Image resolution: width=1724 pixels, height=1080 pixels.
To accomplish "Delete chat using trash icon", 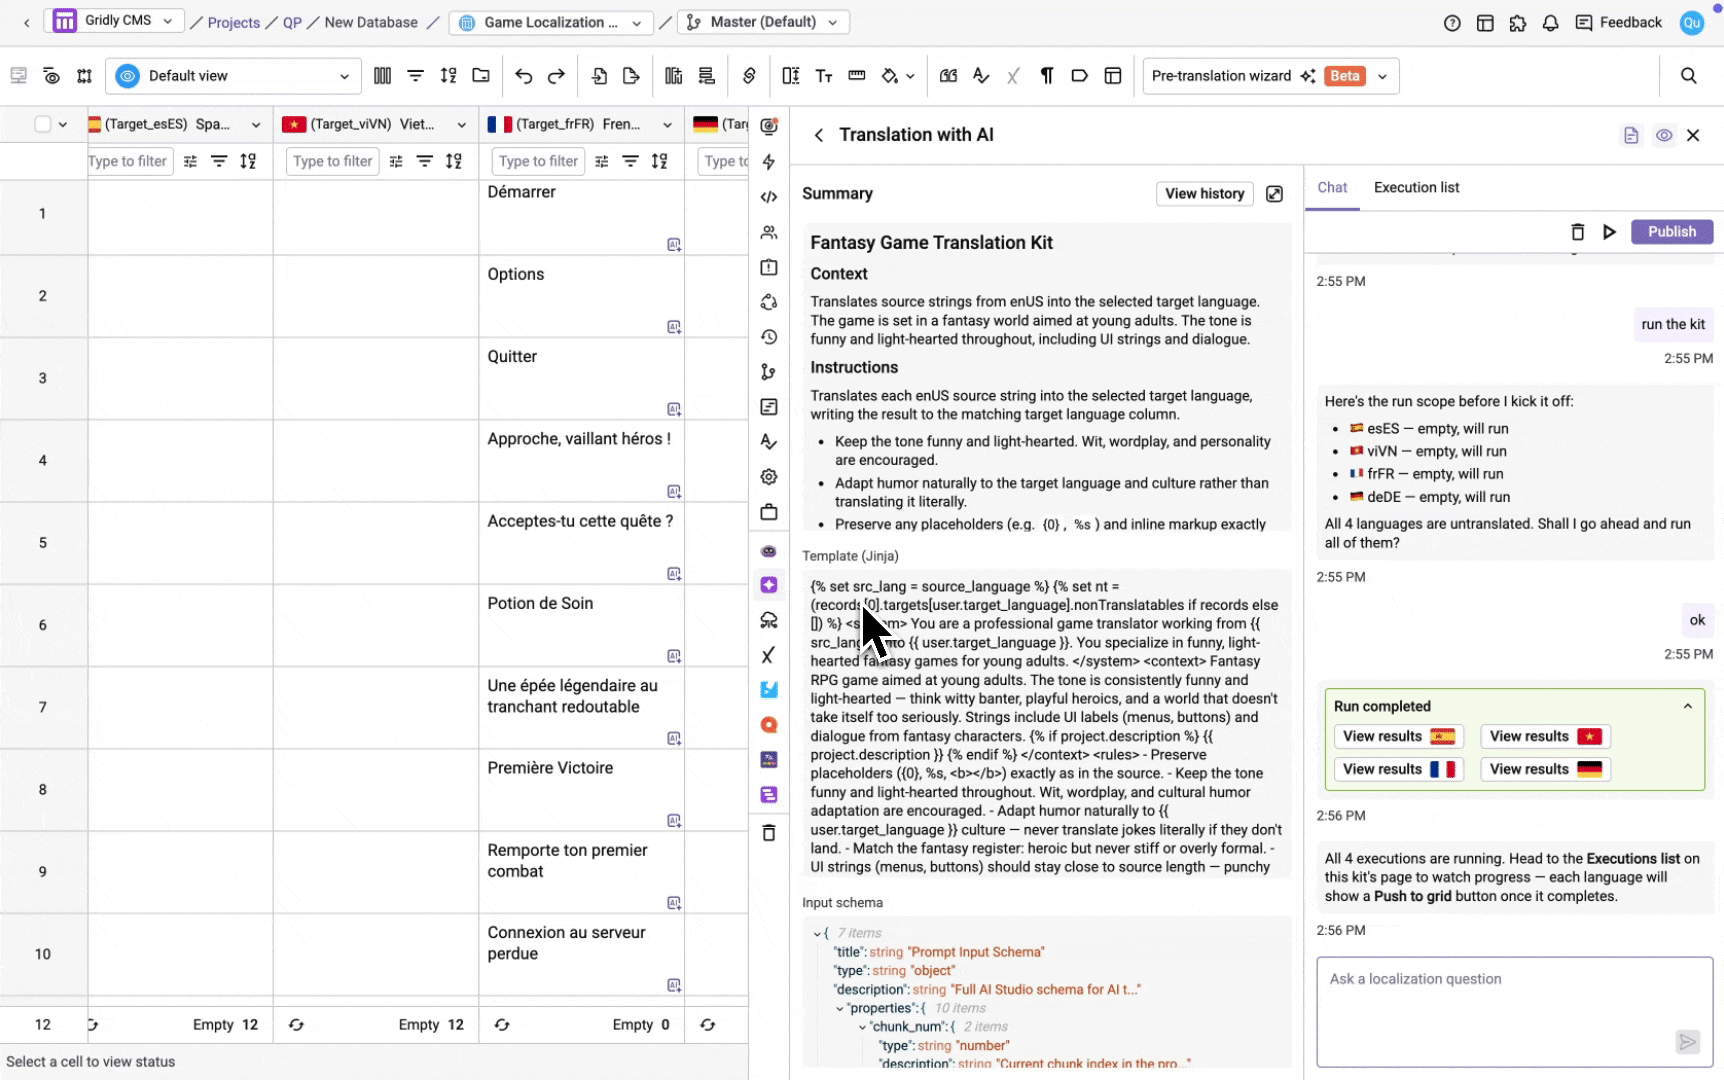I will click(1577, 232).
